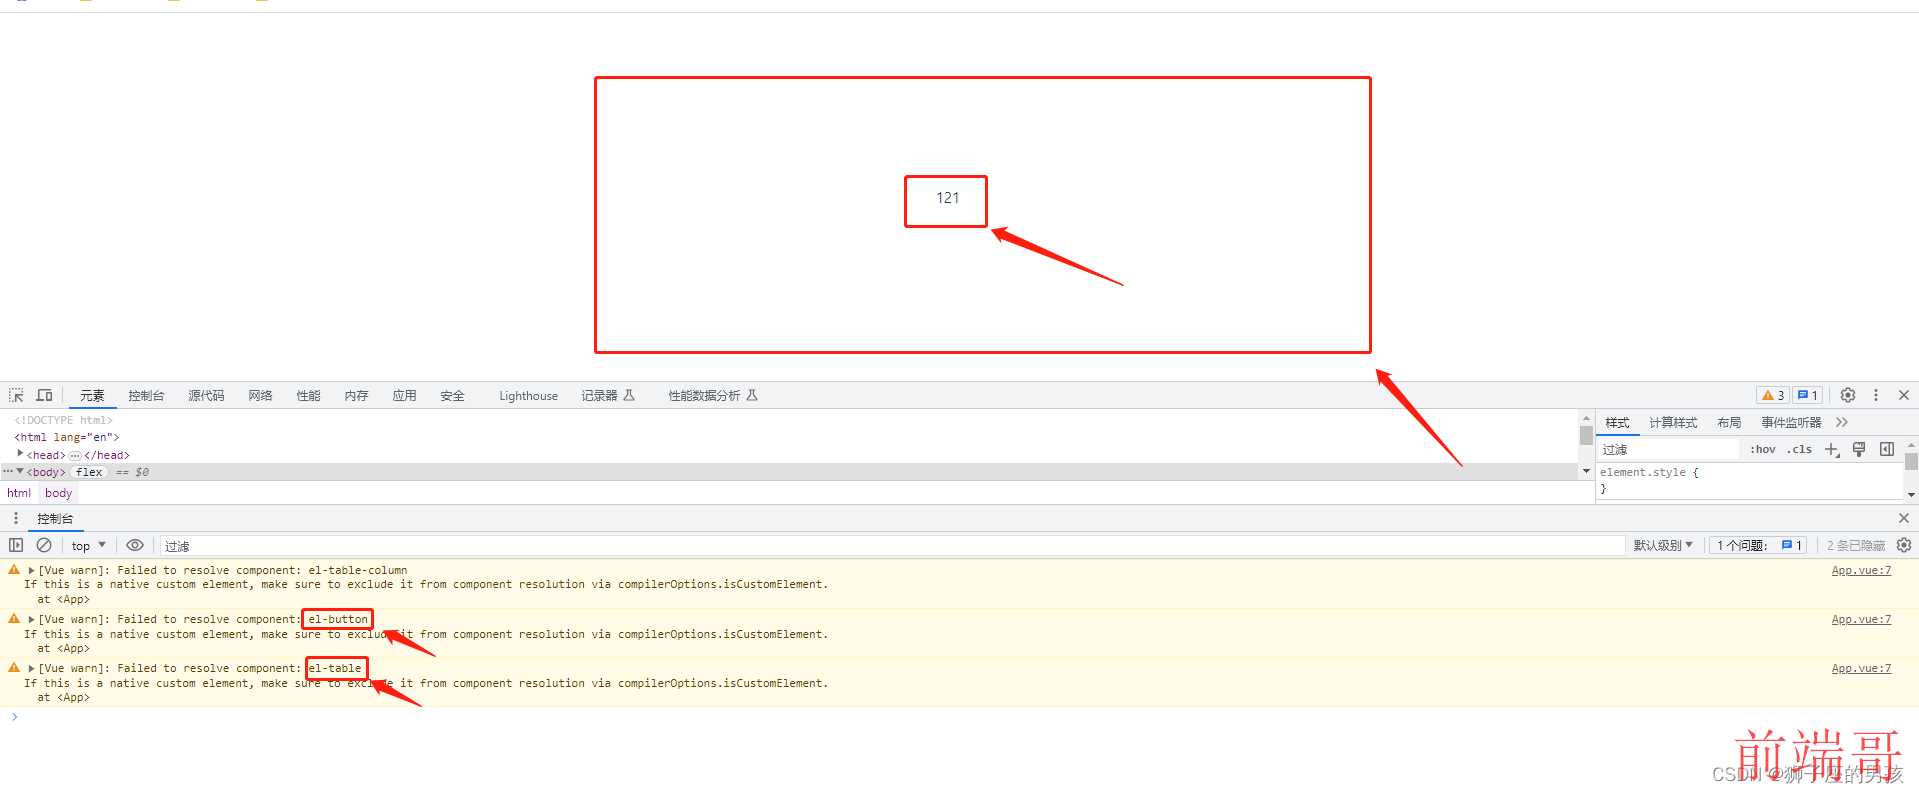Image resolution: width=1919 pixels, height=793 pixels.
Task: Expand the el-table-column warning message
Action: pos(31,570)
